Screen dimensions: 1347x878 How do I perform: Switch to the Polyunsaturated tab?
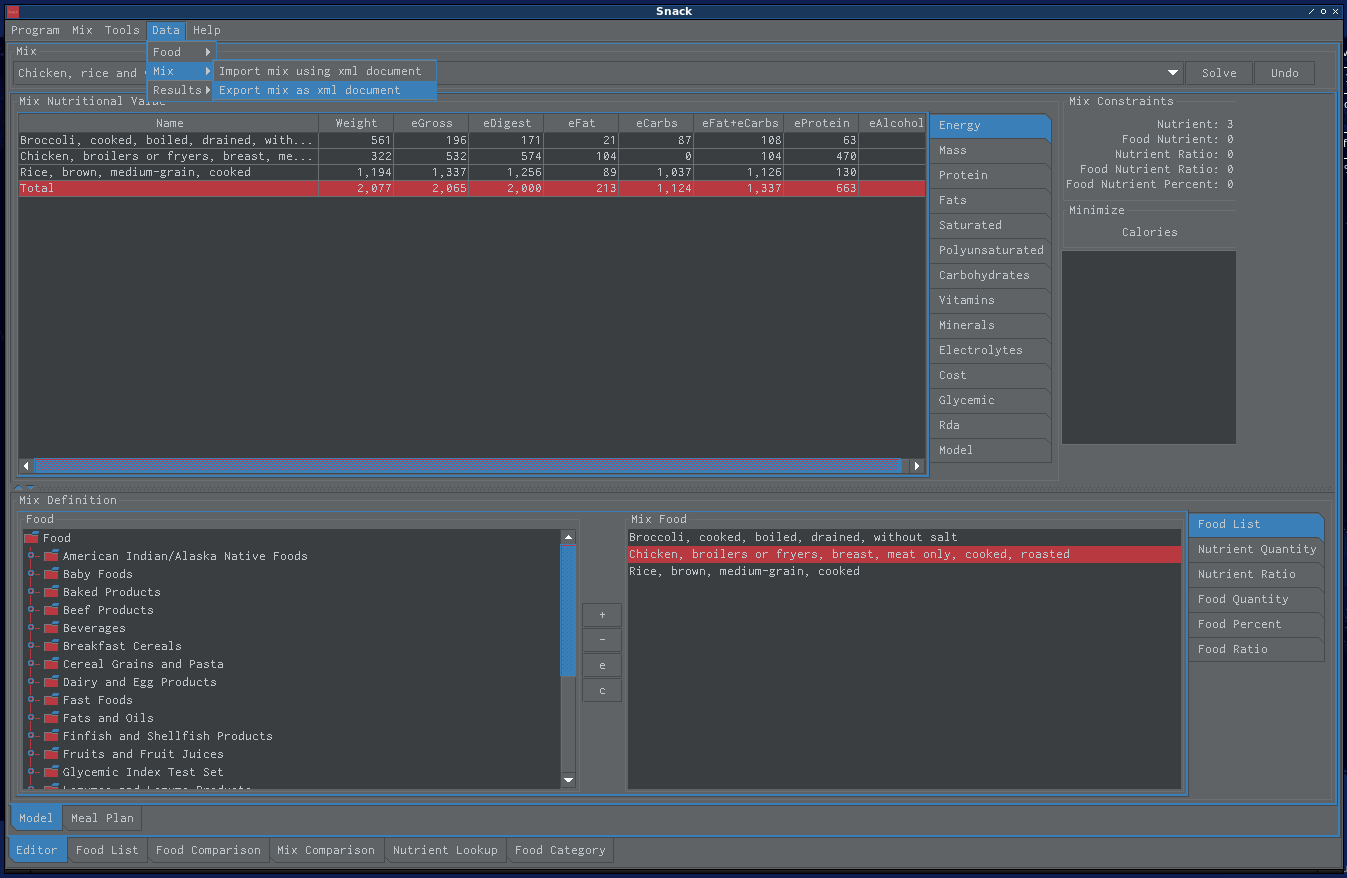click(990, 251)
